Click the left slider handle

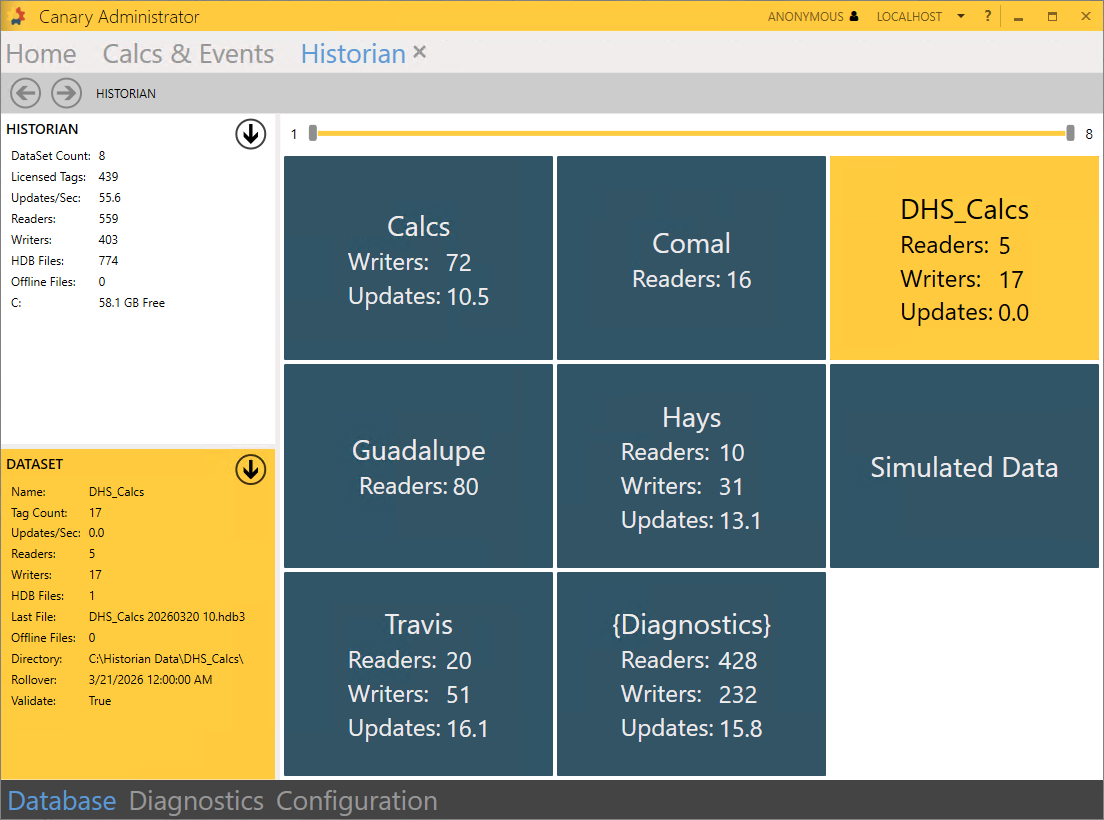pos(313,133)
